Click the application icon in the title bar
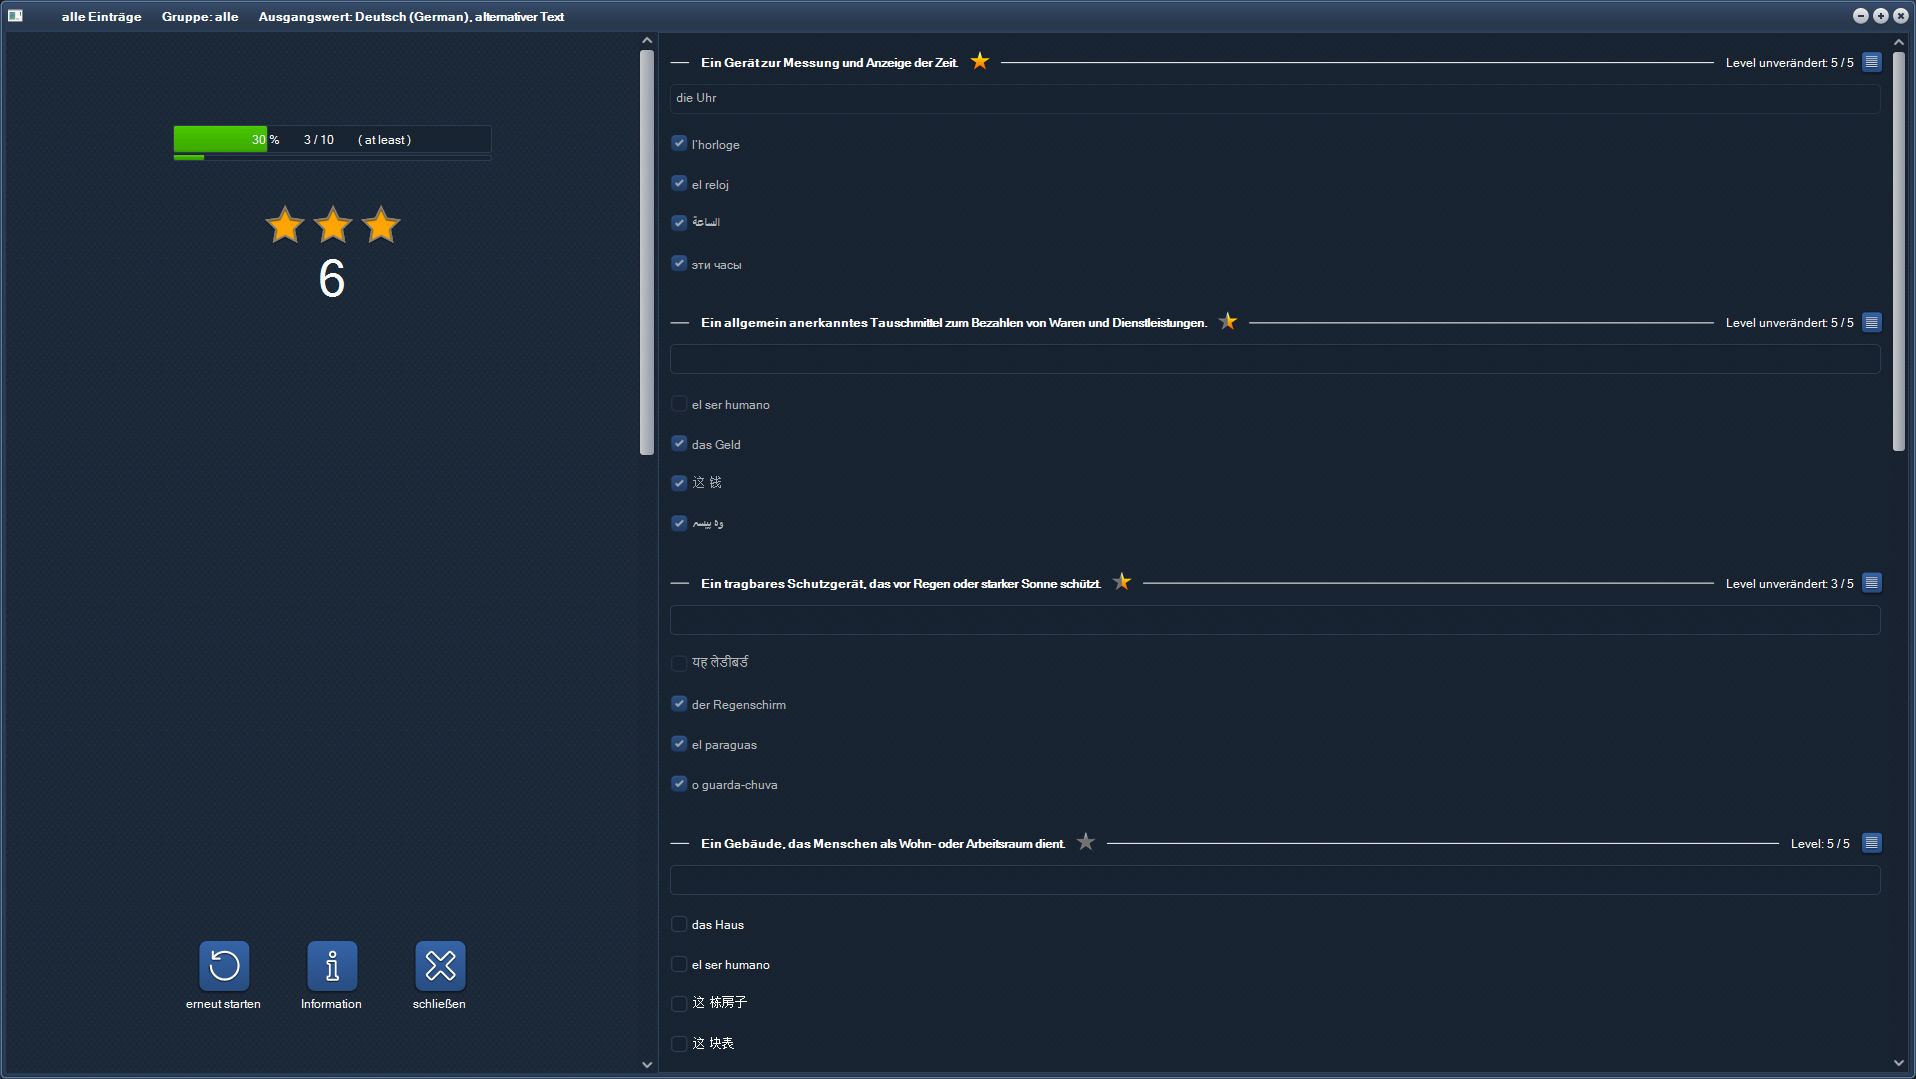 (x=15, y=15)
